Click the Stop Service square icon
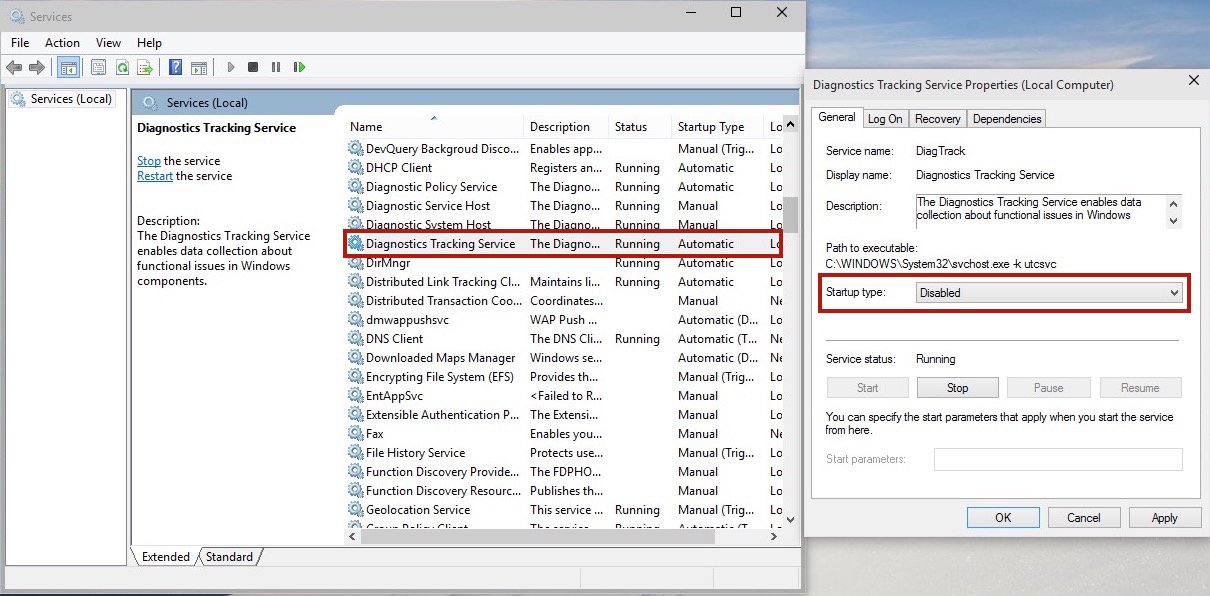Image resolution: width=1210 pixels, height=596 pixels. click(x=253, y=68)
